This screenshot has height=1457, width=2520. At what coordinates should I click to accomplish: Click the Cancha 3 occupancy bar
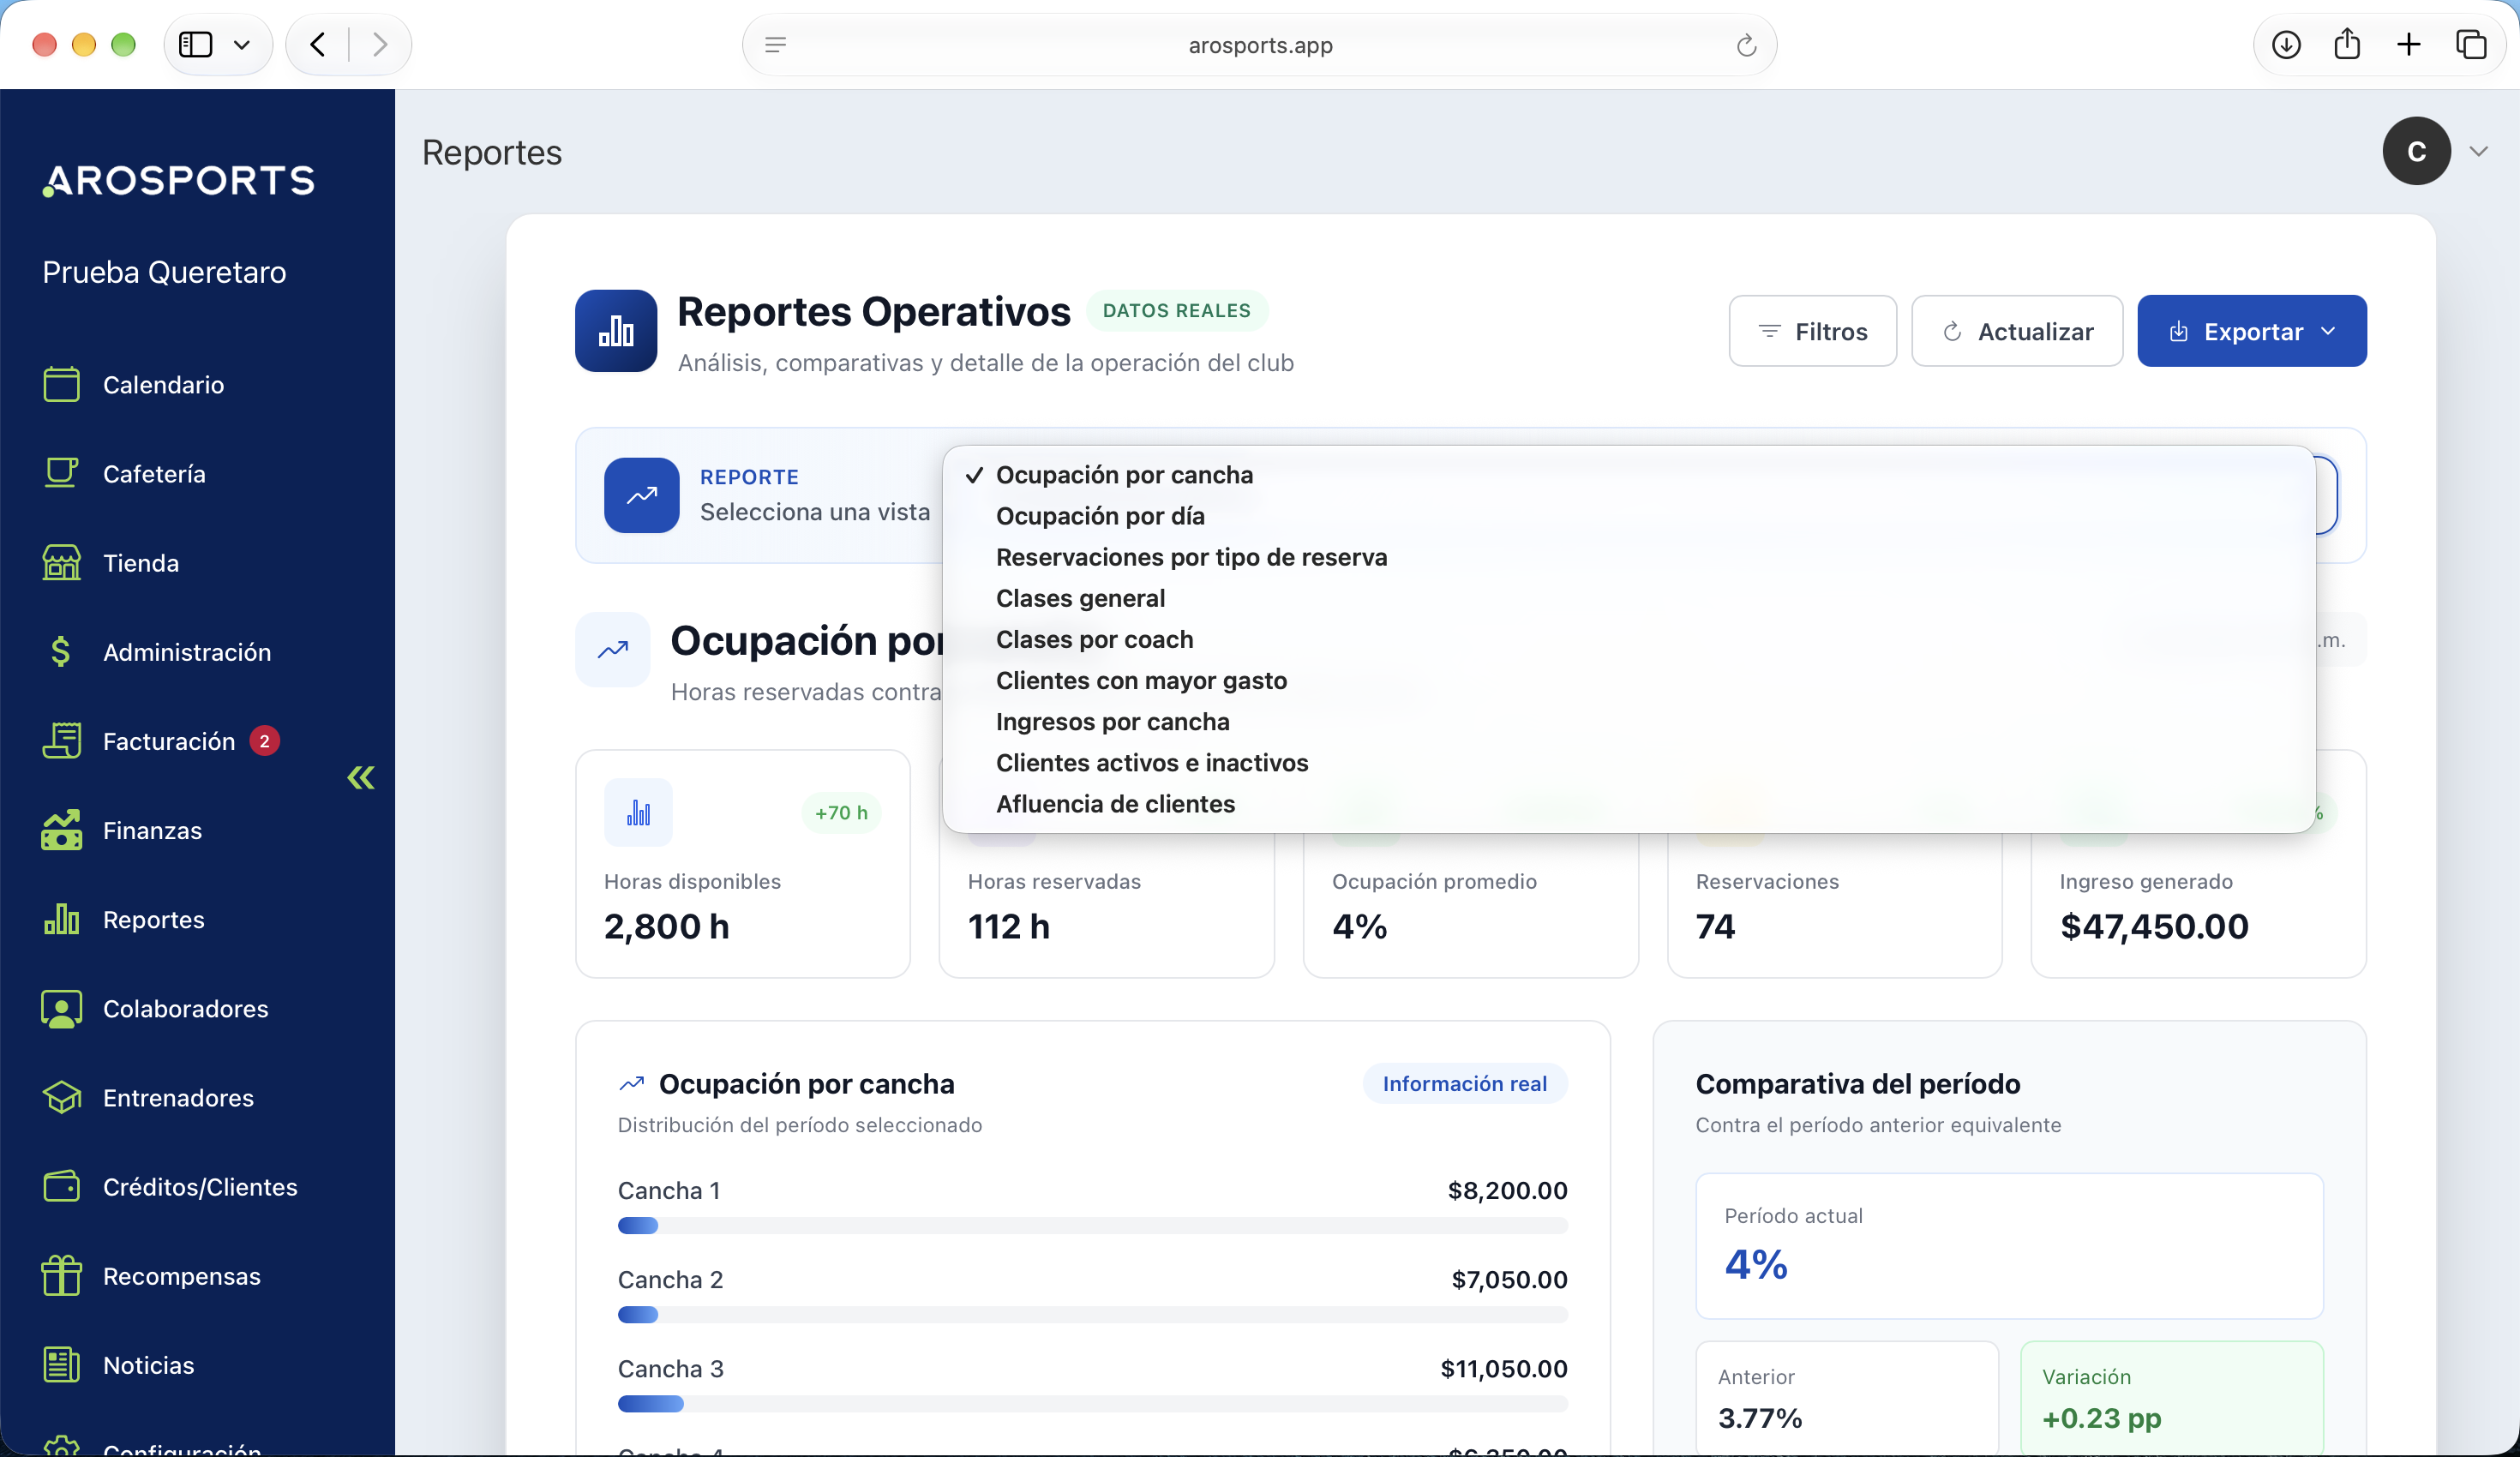coord(1092,1403)
